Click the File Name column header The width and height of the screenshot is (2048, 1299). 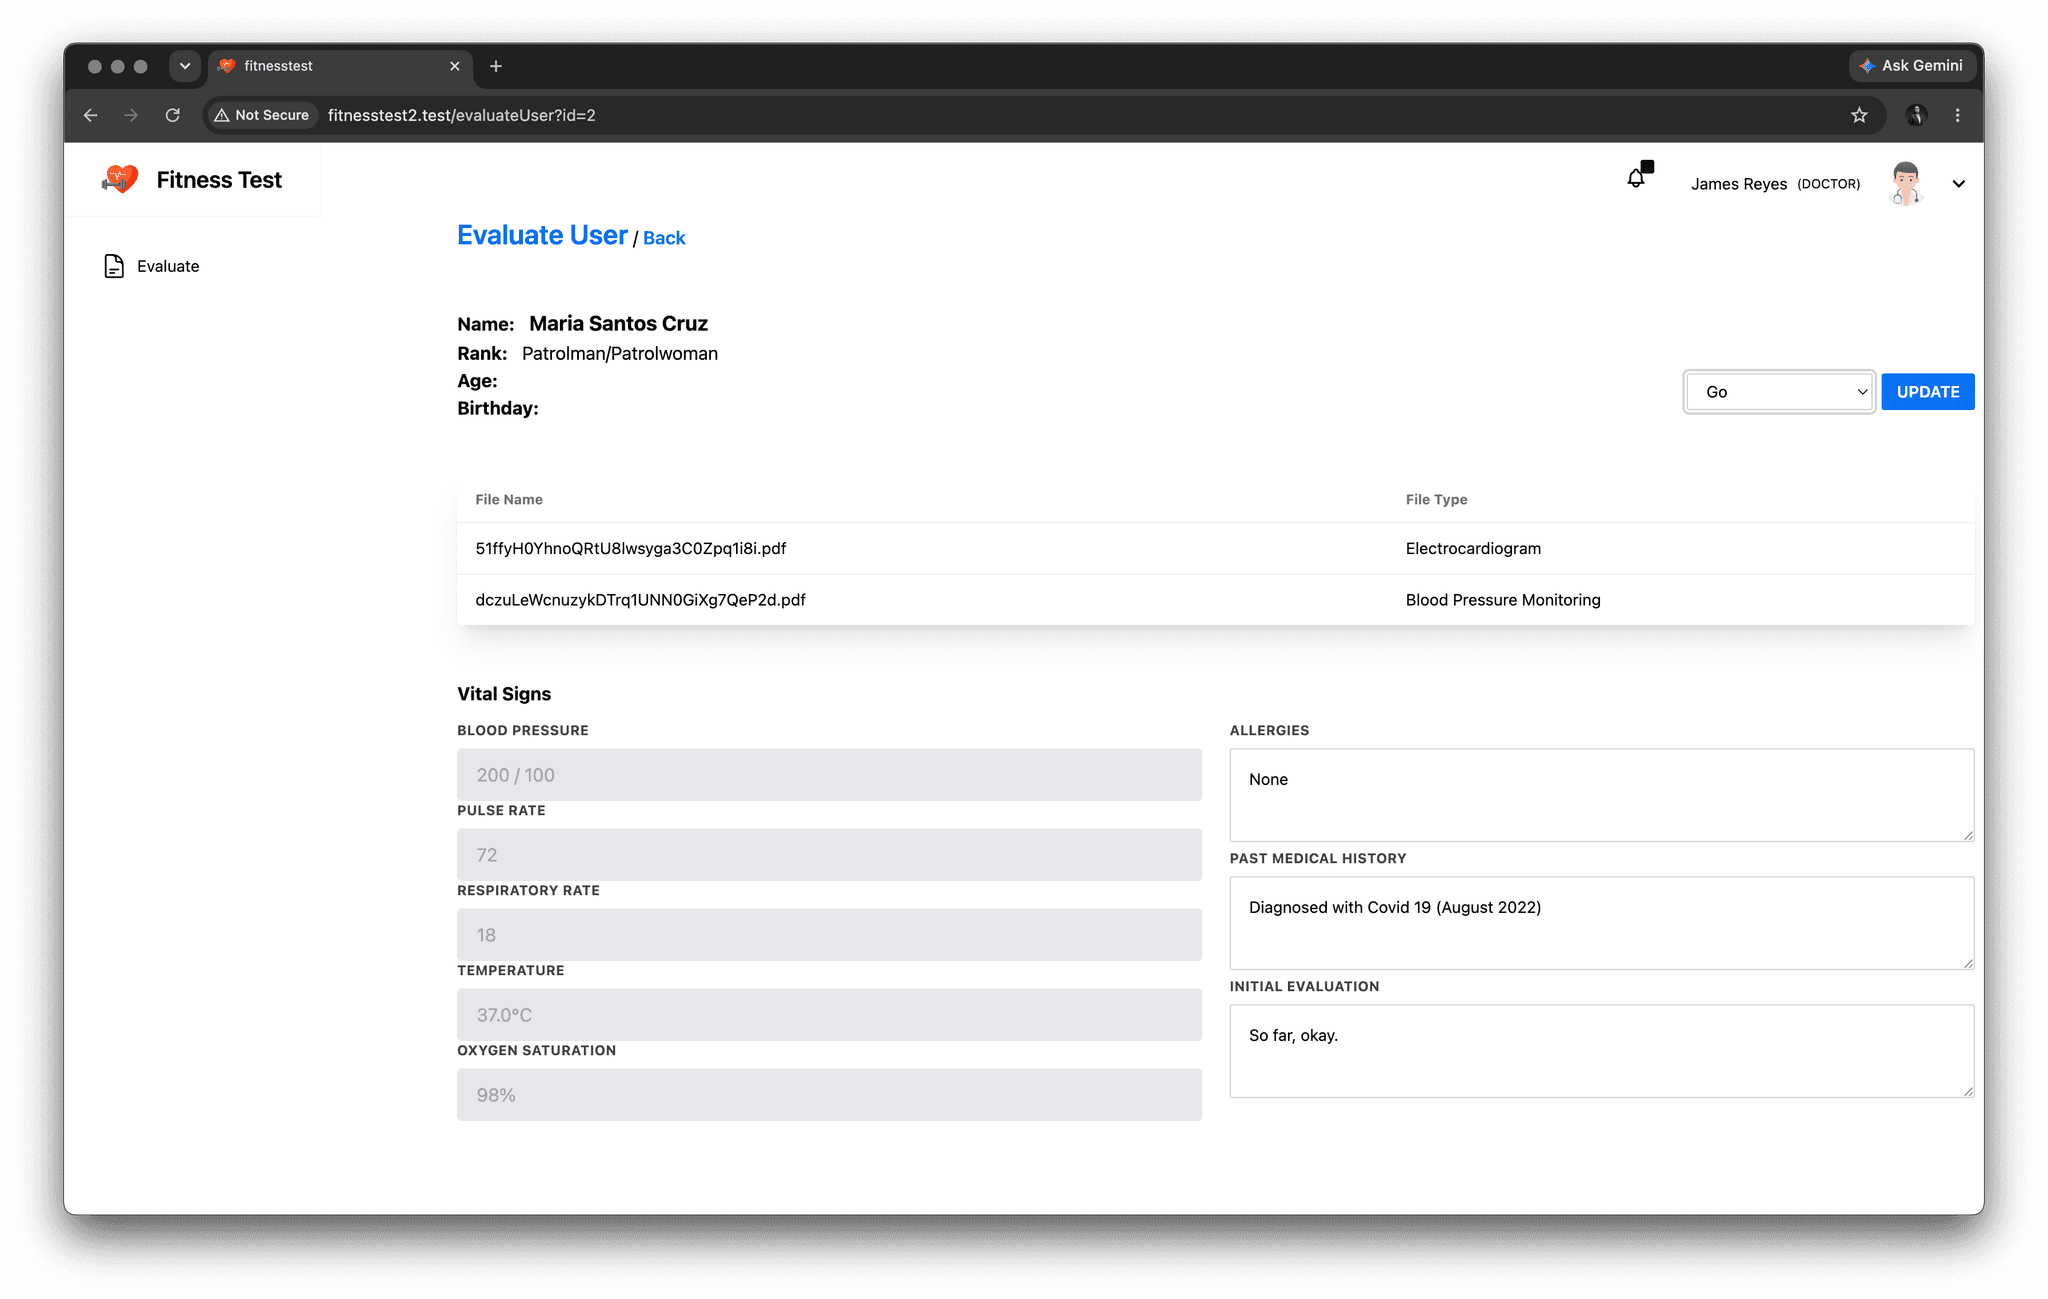point(509,499)
